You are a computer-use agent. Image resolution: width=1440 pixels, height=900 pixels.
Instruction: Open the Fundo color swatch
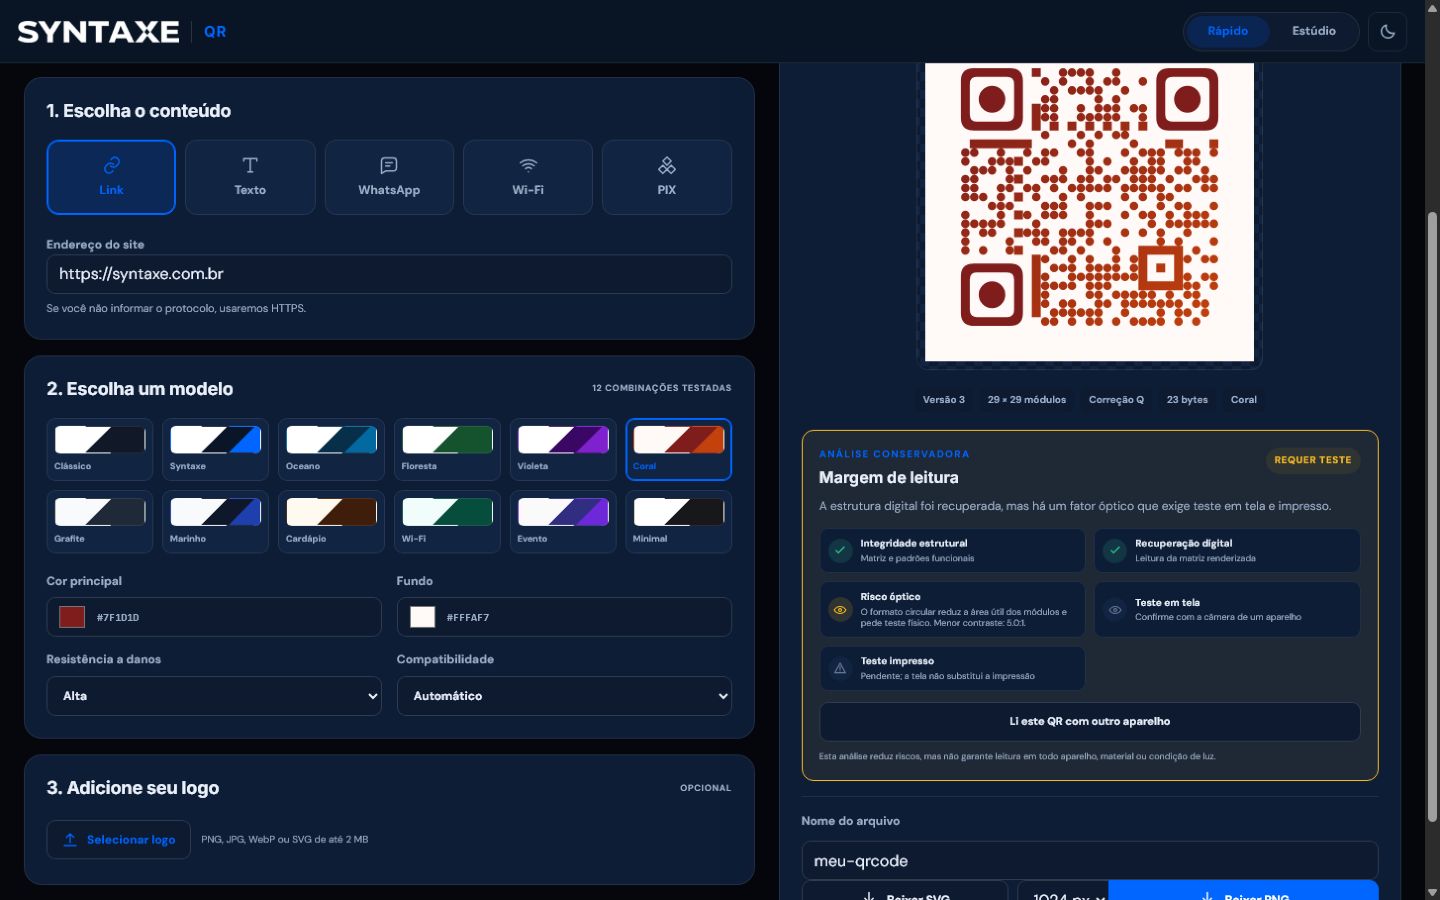tap(422, 617)
